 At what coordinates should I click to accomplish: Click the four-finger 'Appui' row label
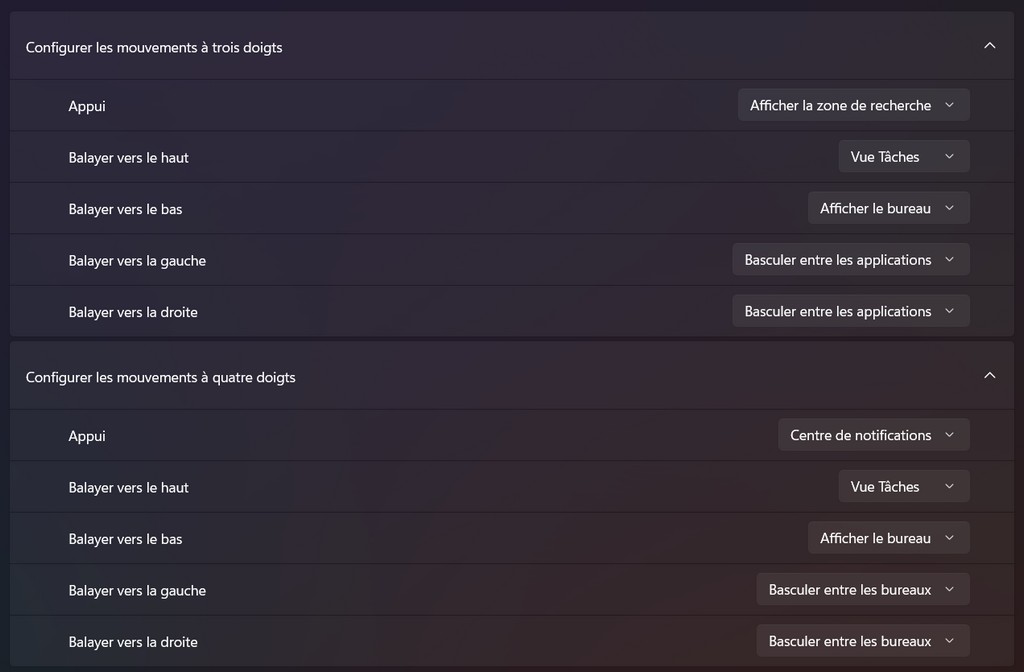tap(87, 436)
